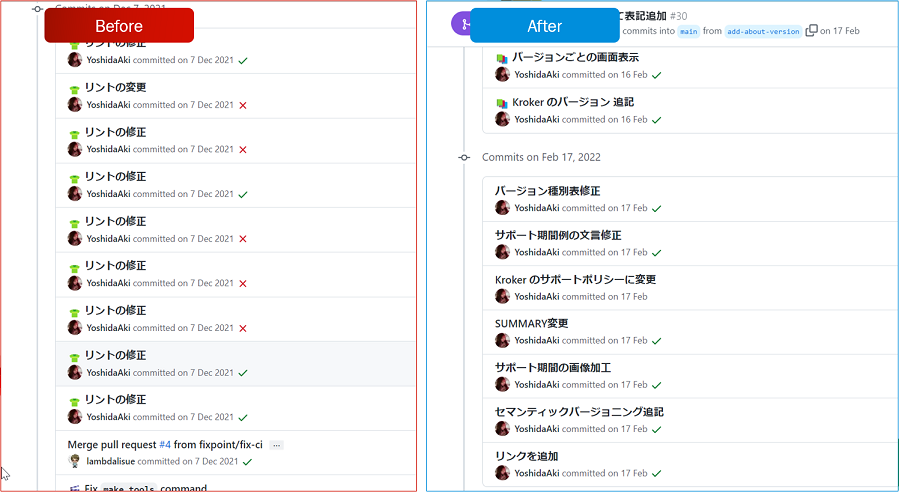Open the サポート期間例の文言修正 commit title
Viewport: 899px width, 492px height.
[558, 235]
